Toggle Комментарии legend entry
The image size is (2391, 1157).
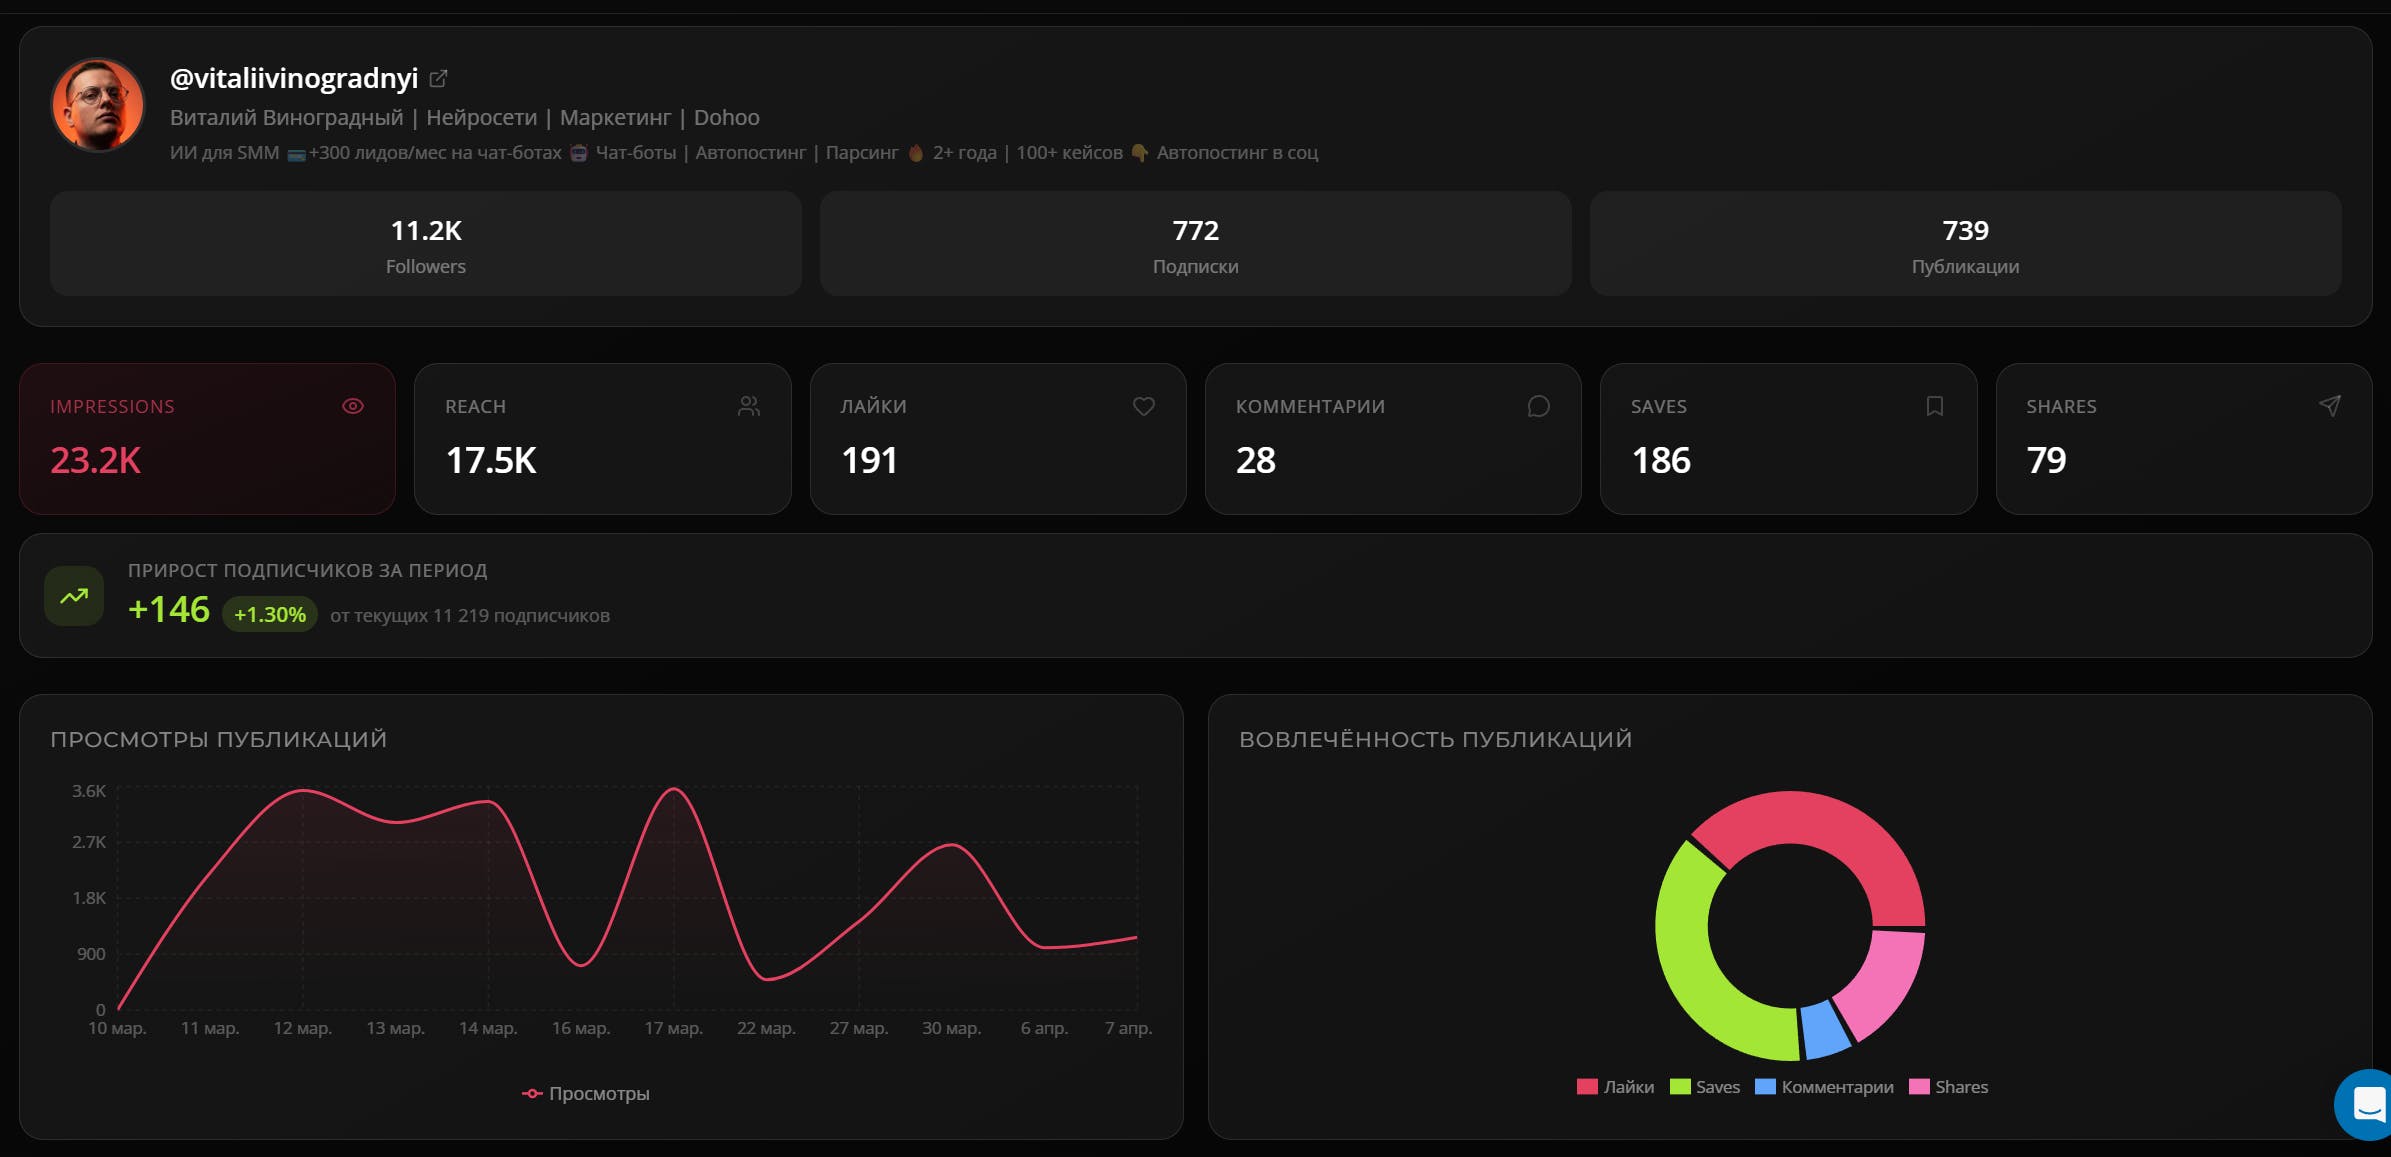(1824, 1087)
